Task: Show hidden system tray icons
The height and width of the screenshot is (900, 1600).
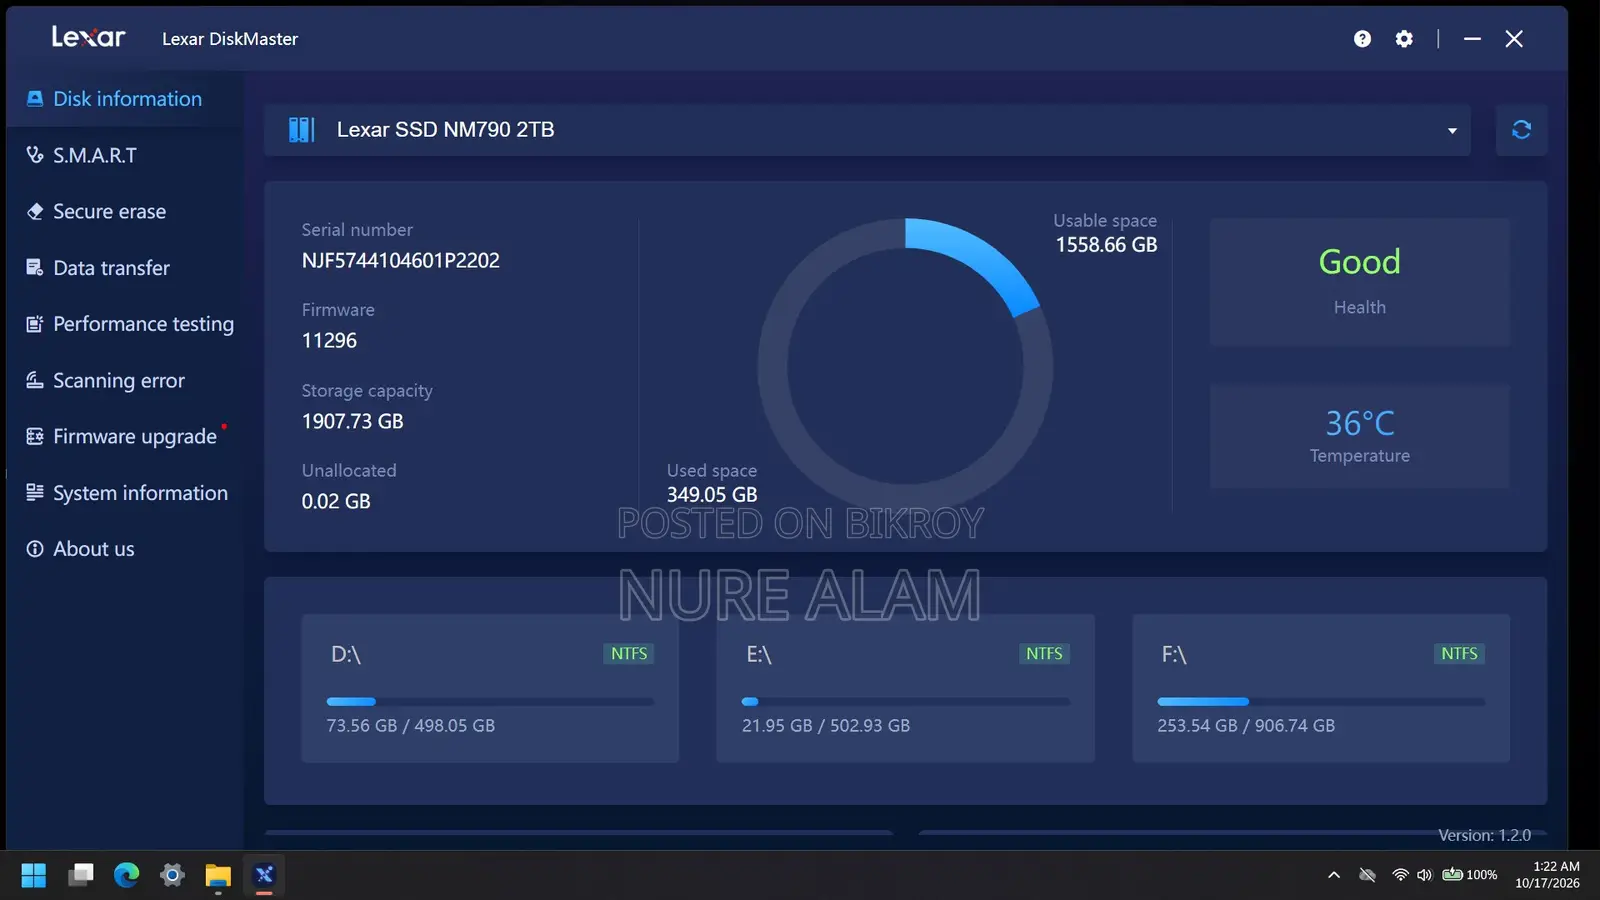Action: [1334, 875]
